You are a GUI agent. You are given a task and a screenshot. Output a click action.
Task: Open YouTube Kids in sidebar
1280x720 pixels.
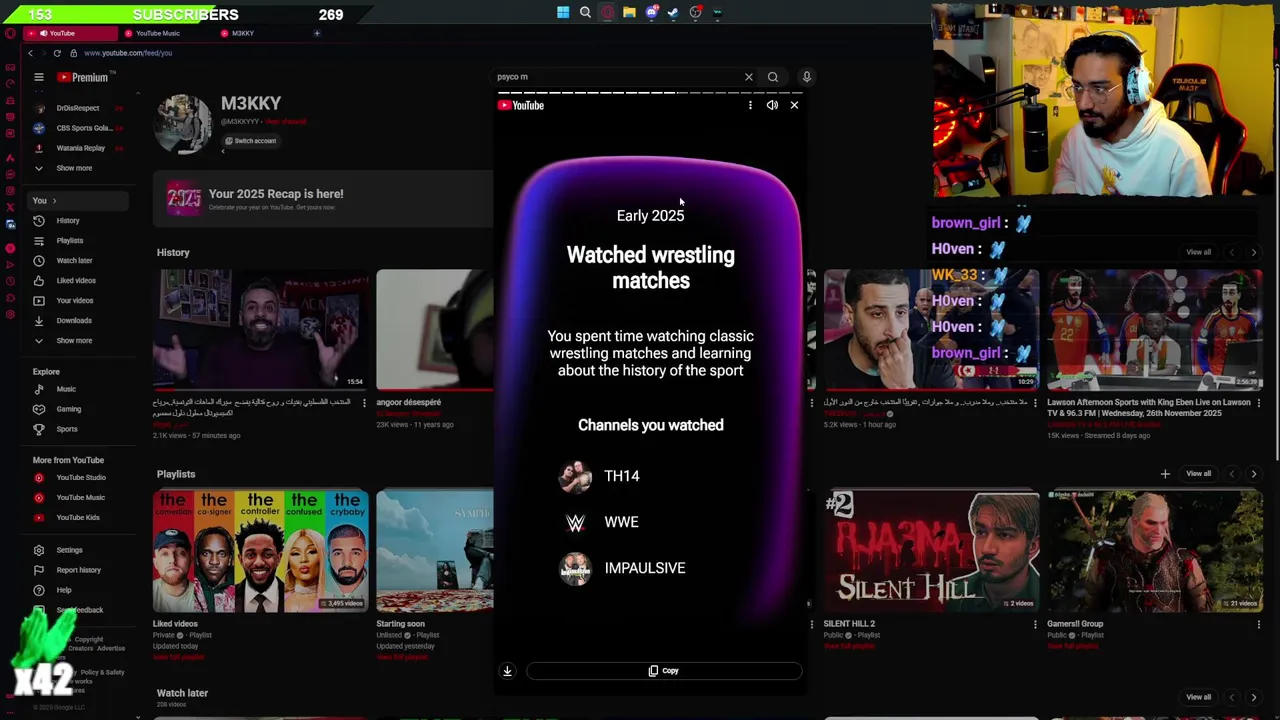point(77,518)
